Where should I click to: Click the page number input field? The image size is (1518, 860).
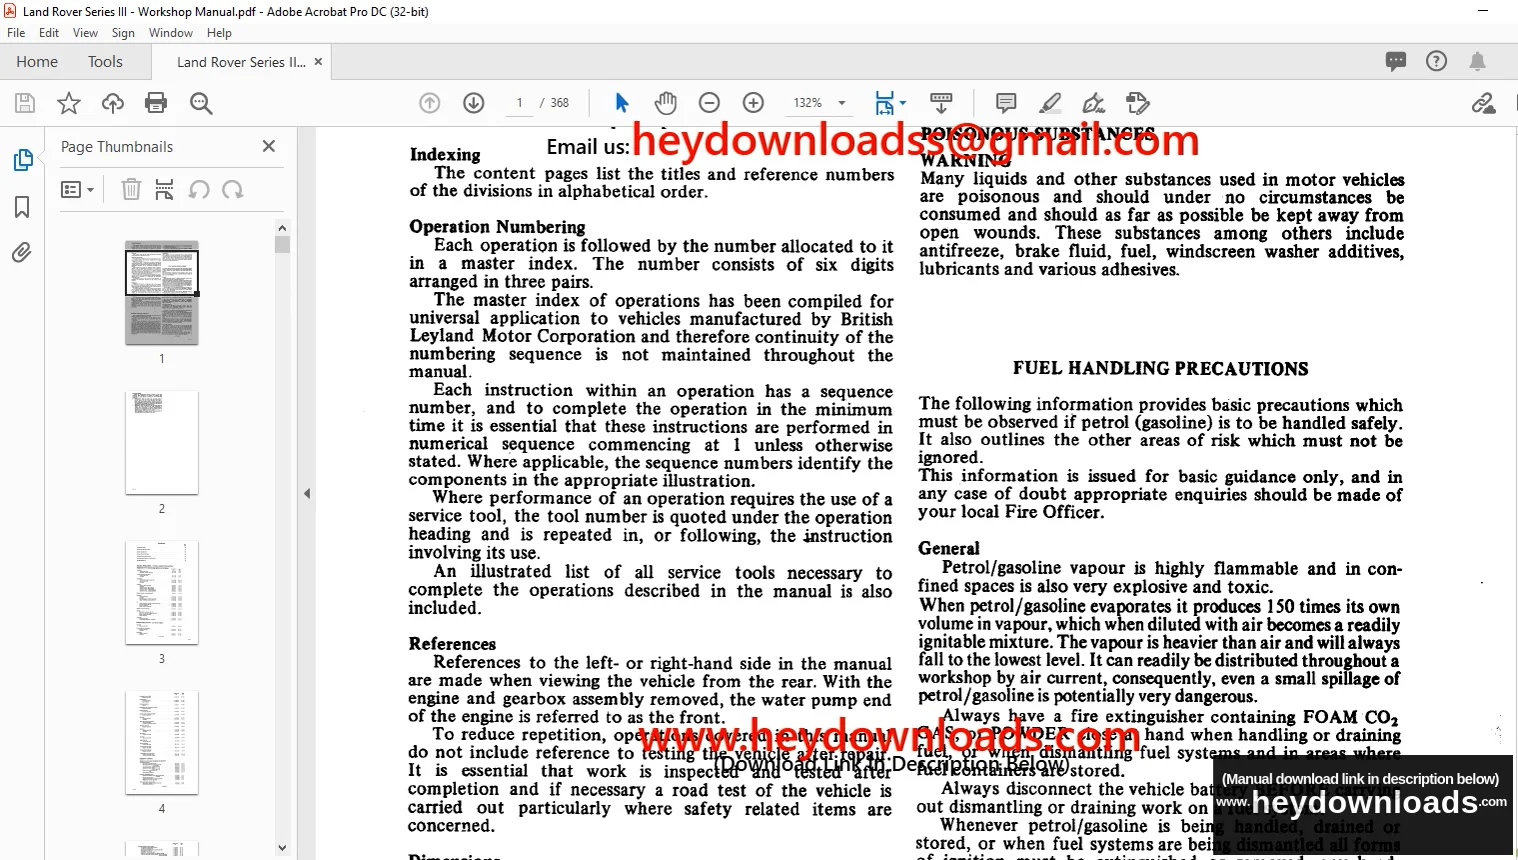519,103
